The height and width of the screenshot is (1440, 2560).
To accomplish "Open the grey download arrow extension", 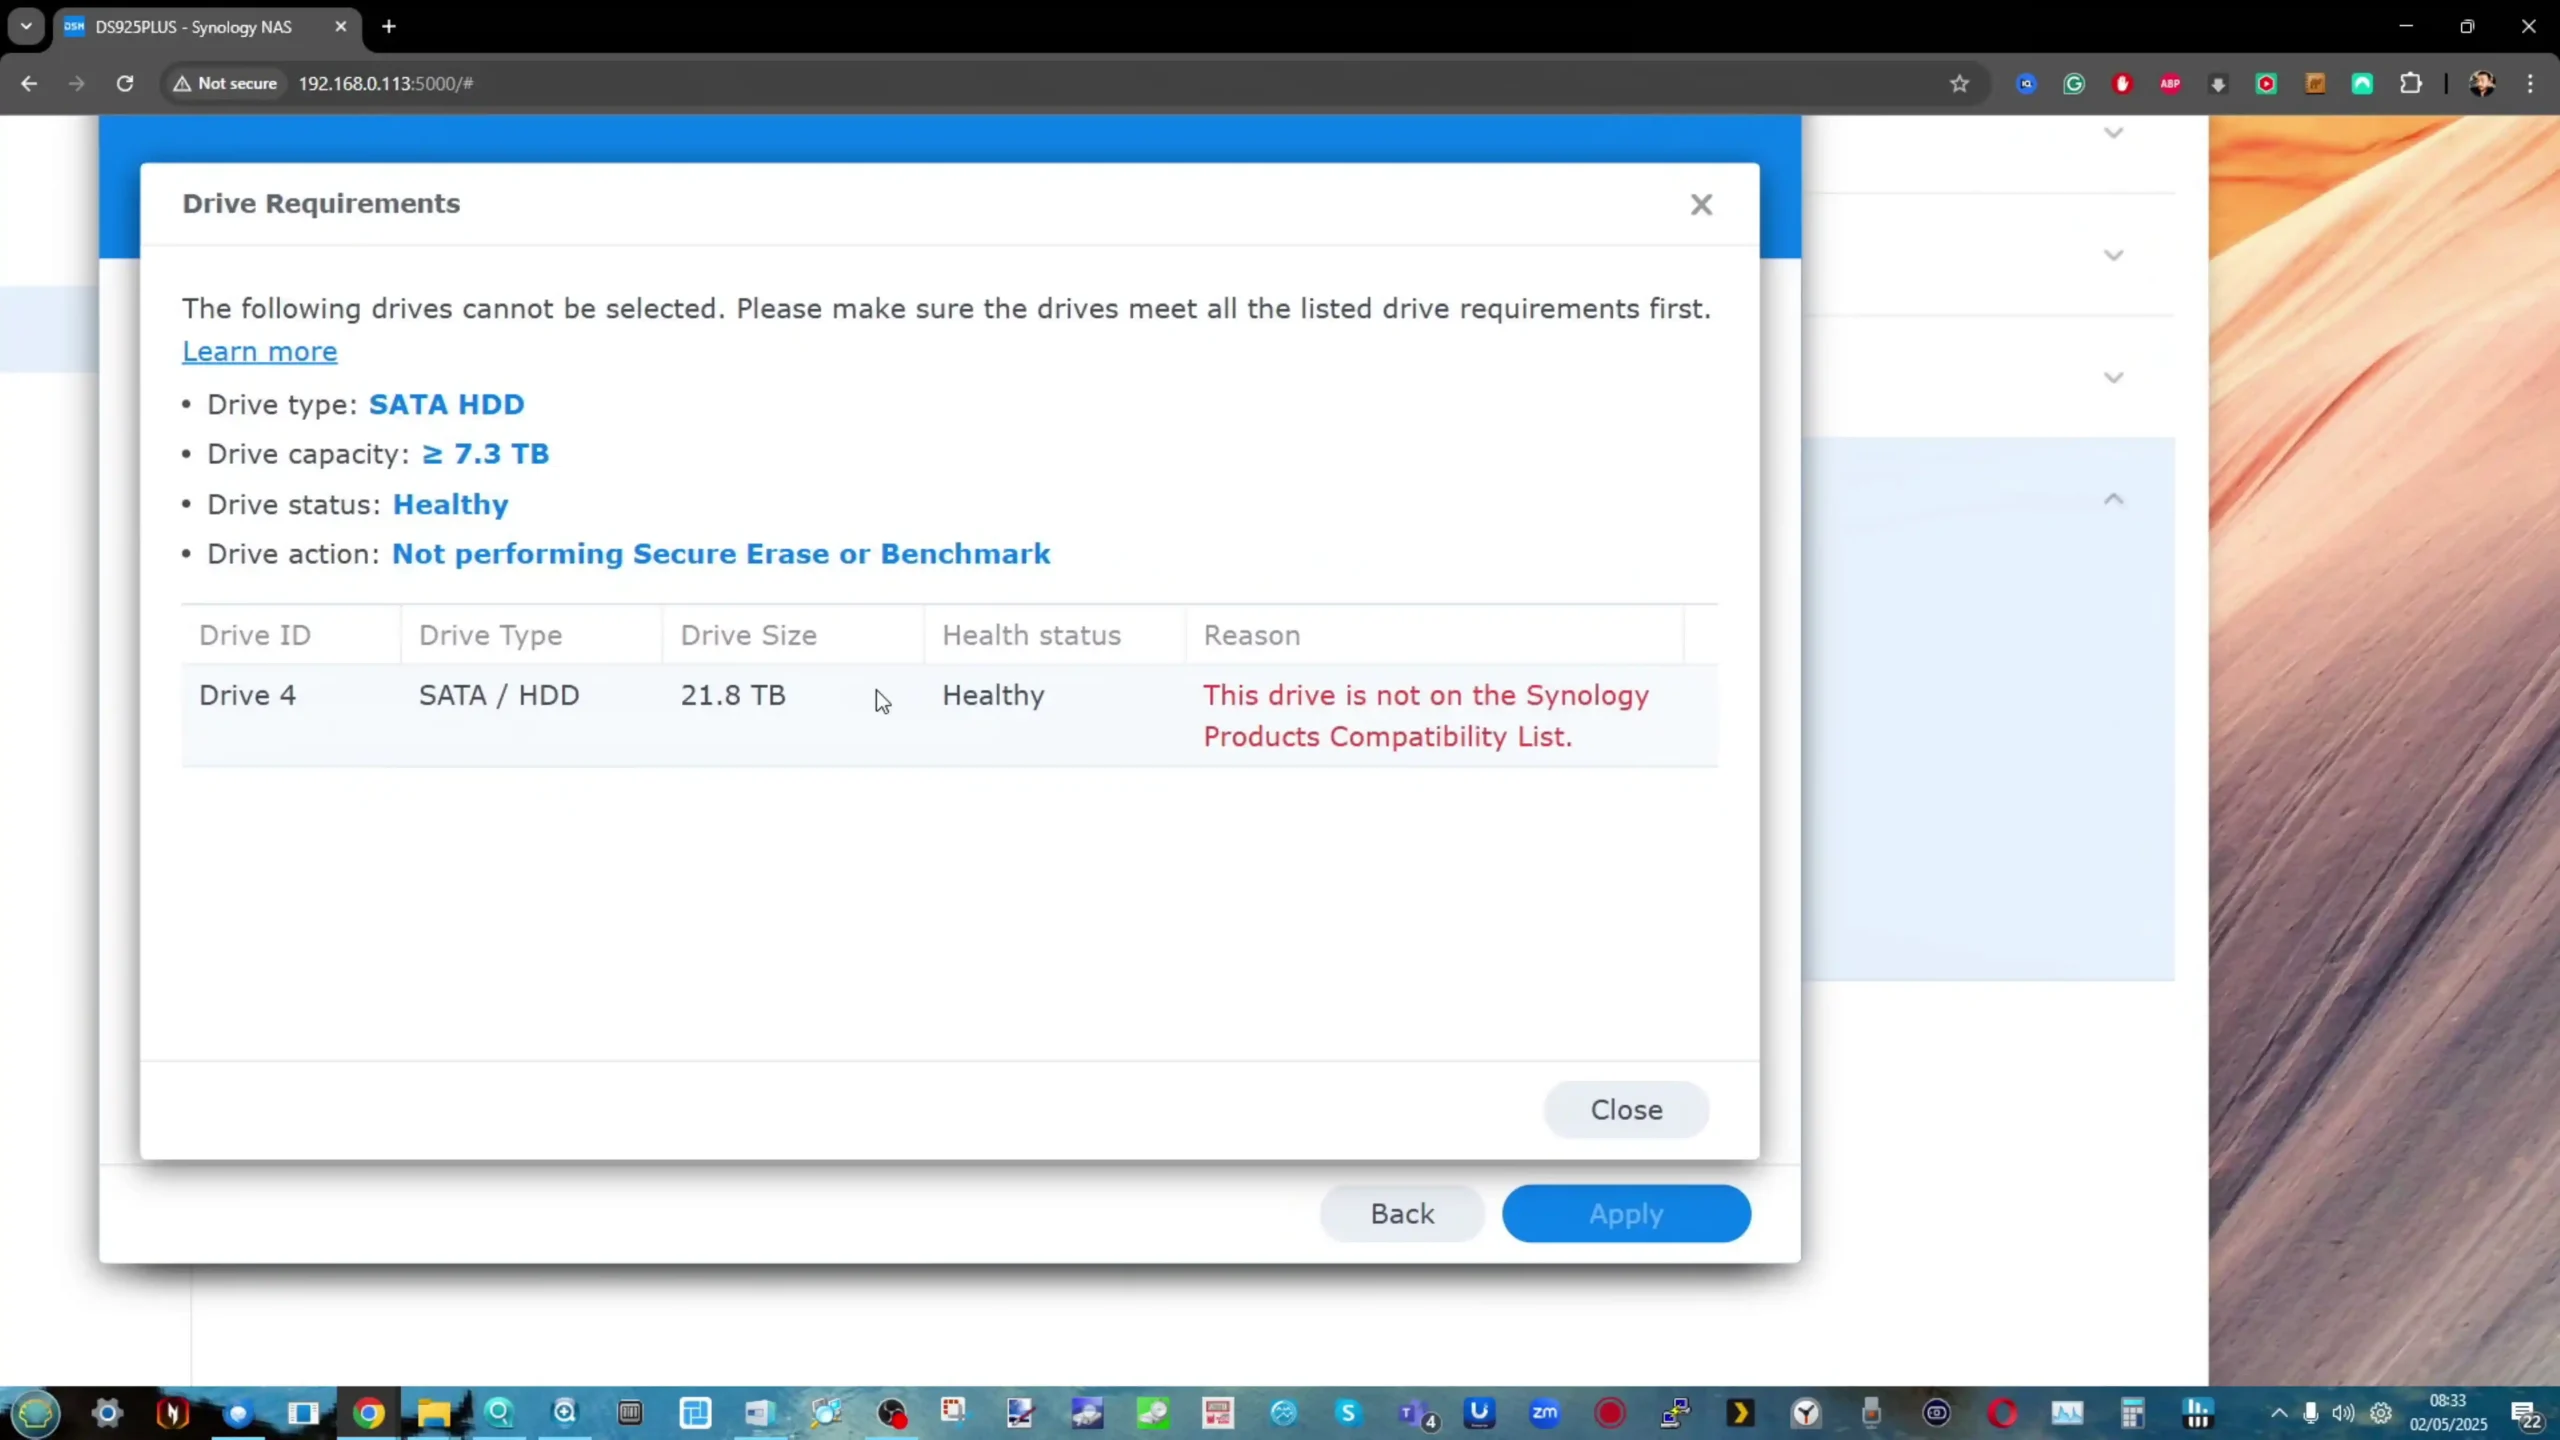I will tap(2218, 84).
